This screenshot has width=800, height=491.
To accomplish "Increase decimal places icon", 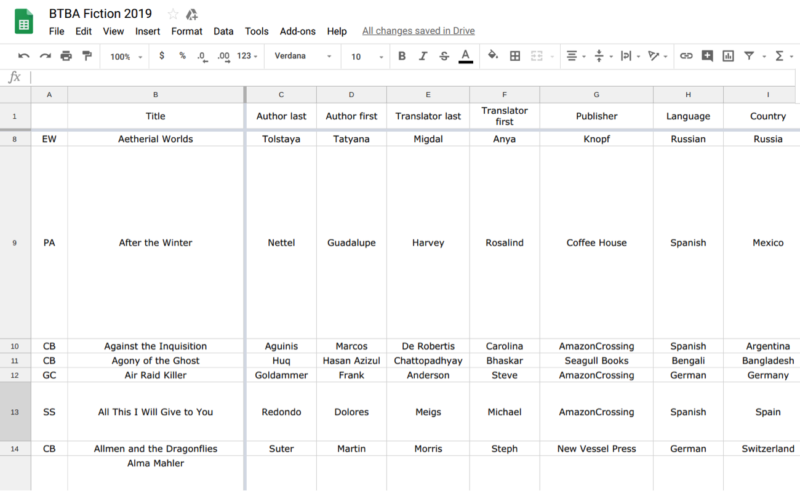I will click(223, 57).
